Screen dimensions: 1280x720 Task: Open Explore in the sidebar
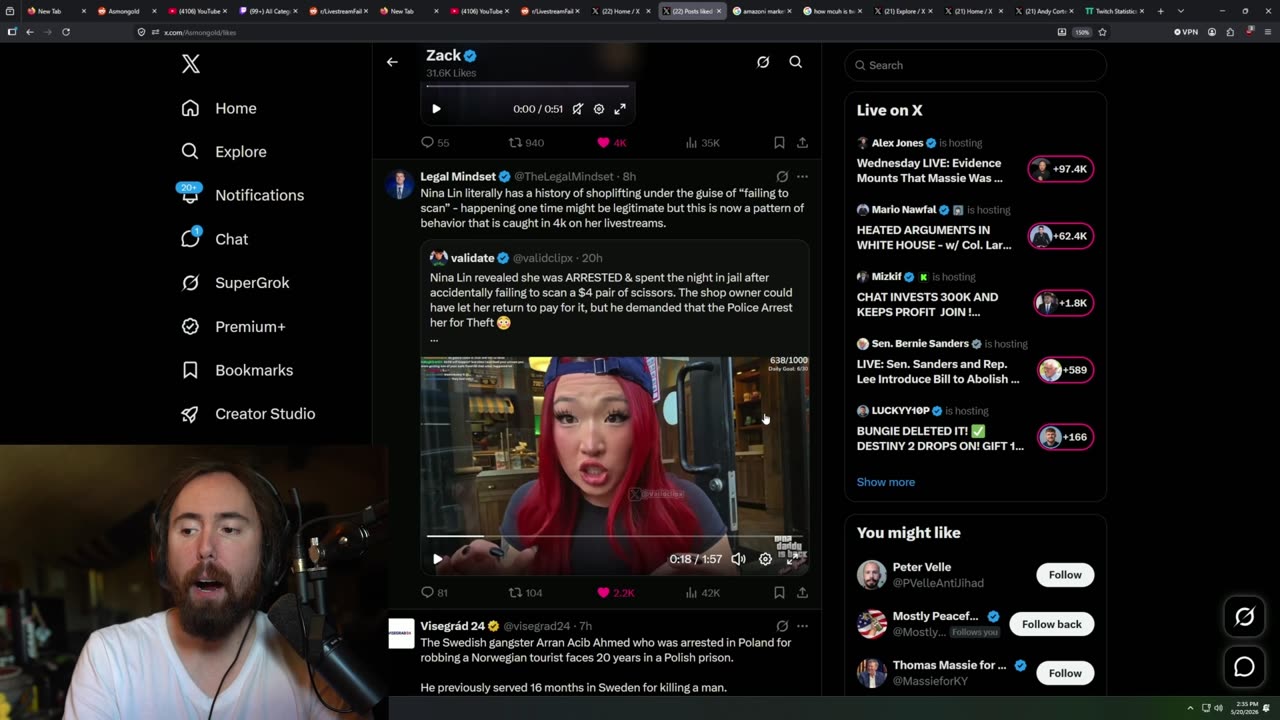pos(224,152)
